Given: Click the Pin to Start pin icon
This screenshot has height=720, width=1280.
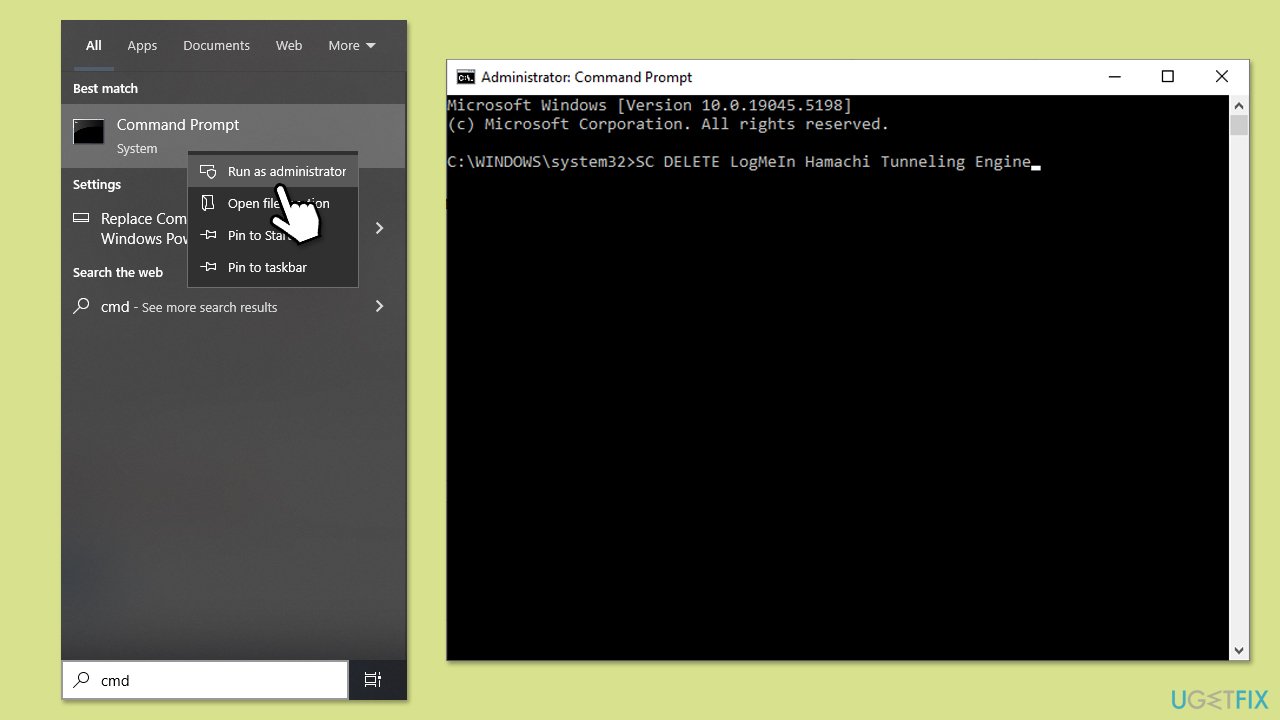Looking at the screenshot, I should (208, 235).
